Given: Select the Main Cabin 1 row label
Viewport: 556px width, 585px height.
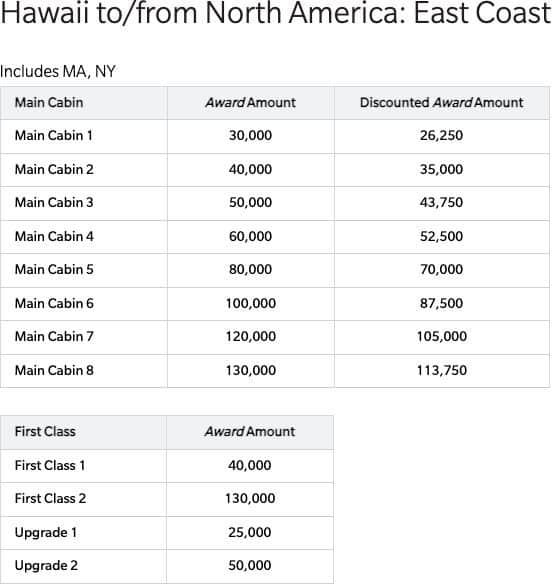Looking at the screenshot, I should 54,135.
